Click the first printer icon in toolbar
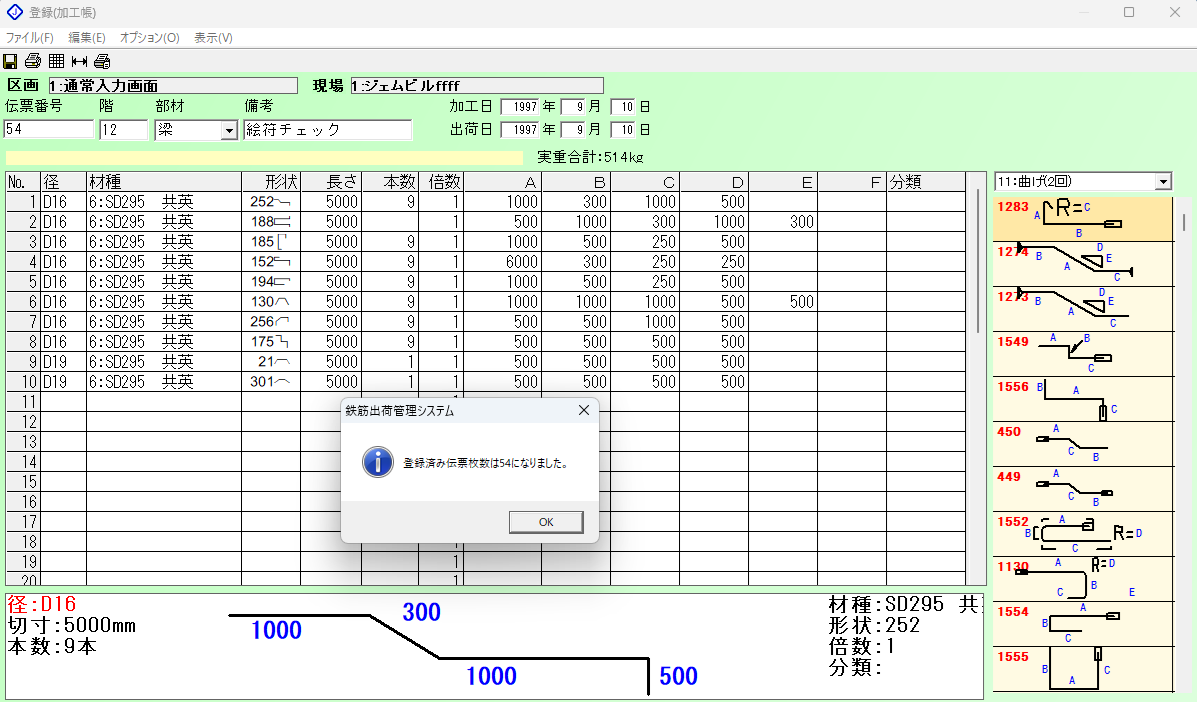 (x=33, y=61)
